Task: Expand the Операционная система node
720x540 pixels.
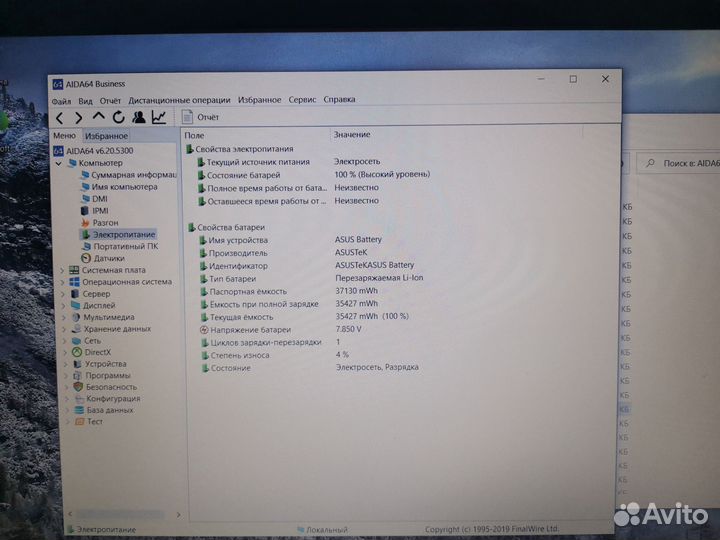Action: point(63,282)
